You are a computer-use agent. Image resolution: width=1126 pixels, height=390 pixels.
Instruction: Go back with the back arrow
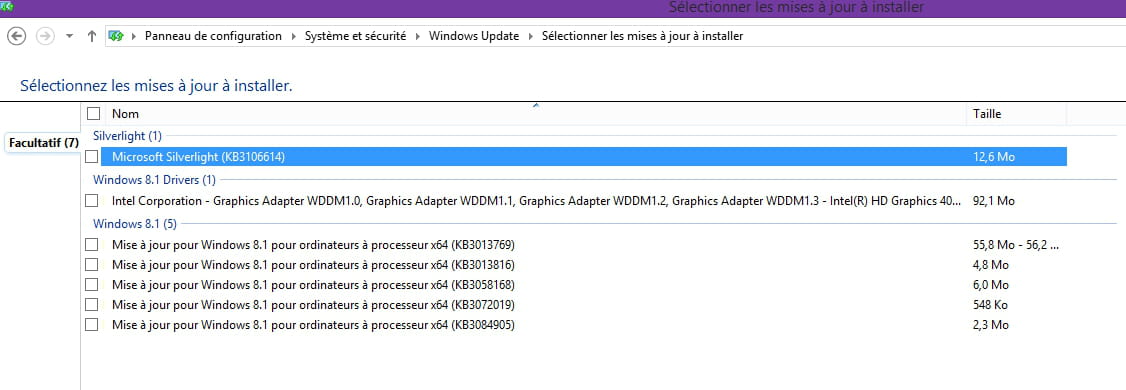click(x=17, y=36)
